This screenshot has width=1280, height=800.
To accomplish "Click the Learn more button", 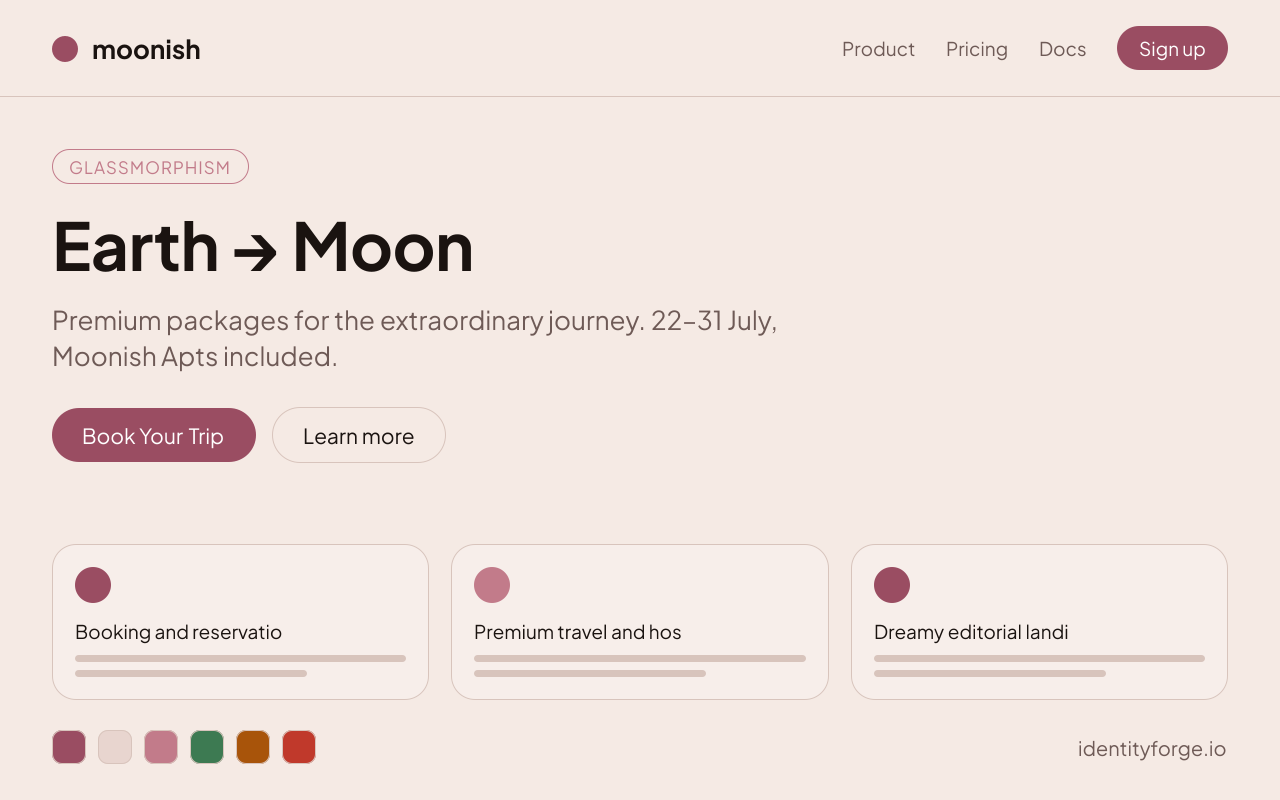I will [359, 435].
